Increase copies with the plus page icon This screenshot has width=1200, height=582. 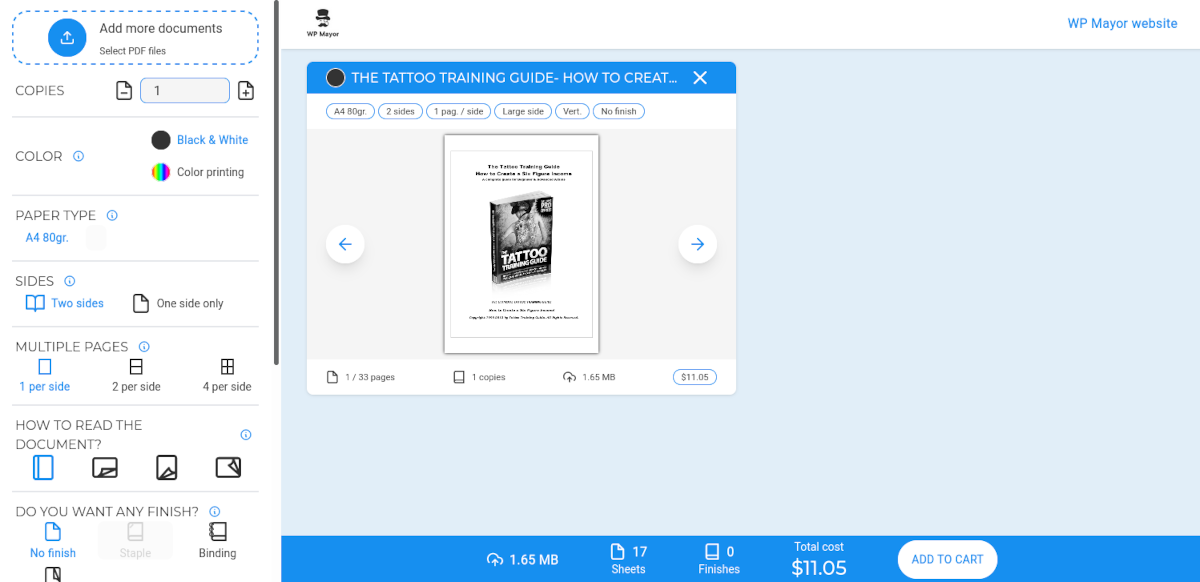pos(246,91)
